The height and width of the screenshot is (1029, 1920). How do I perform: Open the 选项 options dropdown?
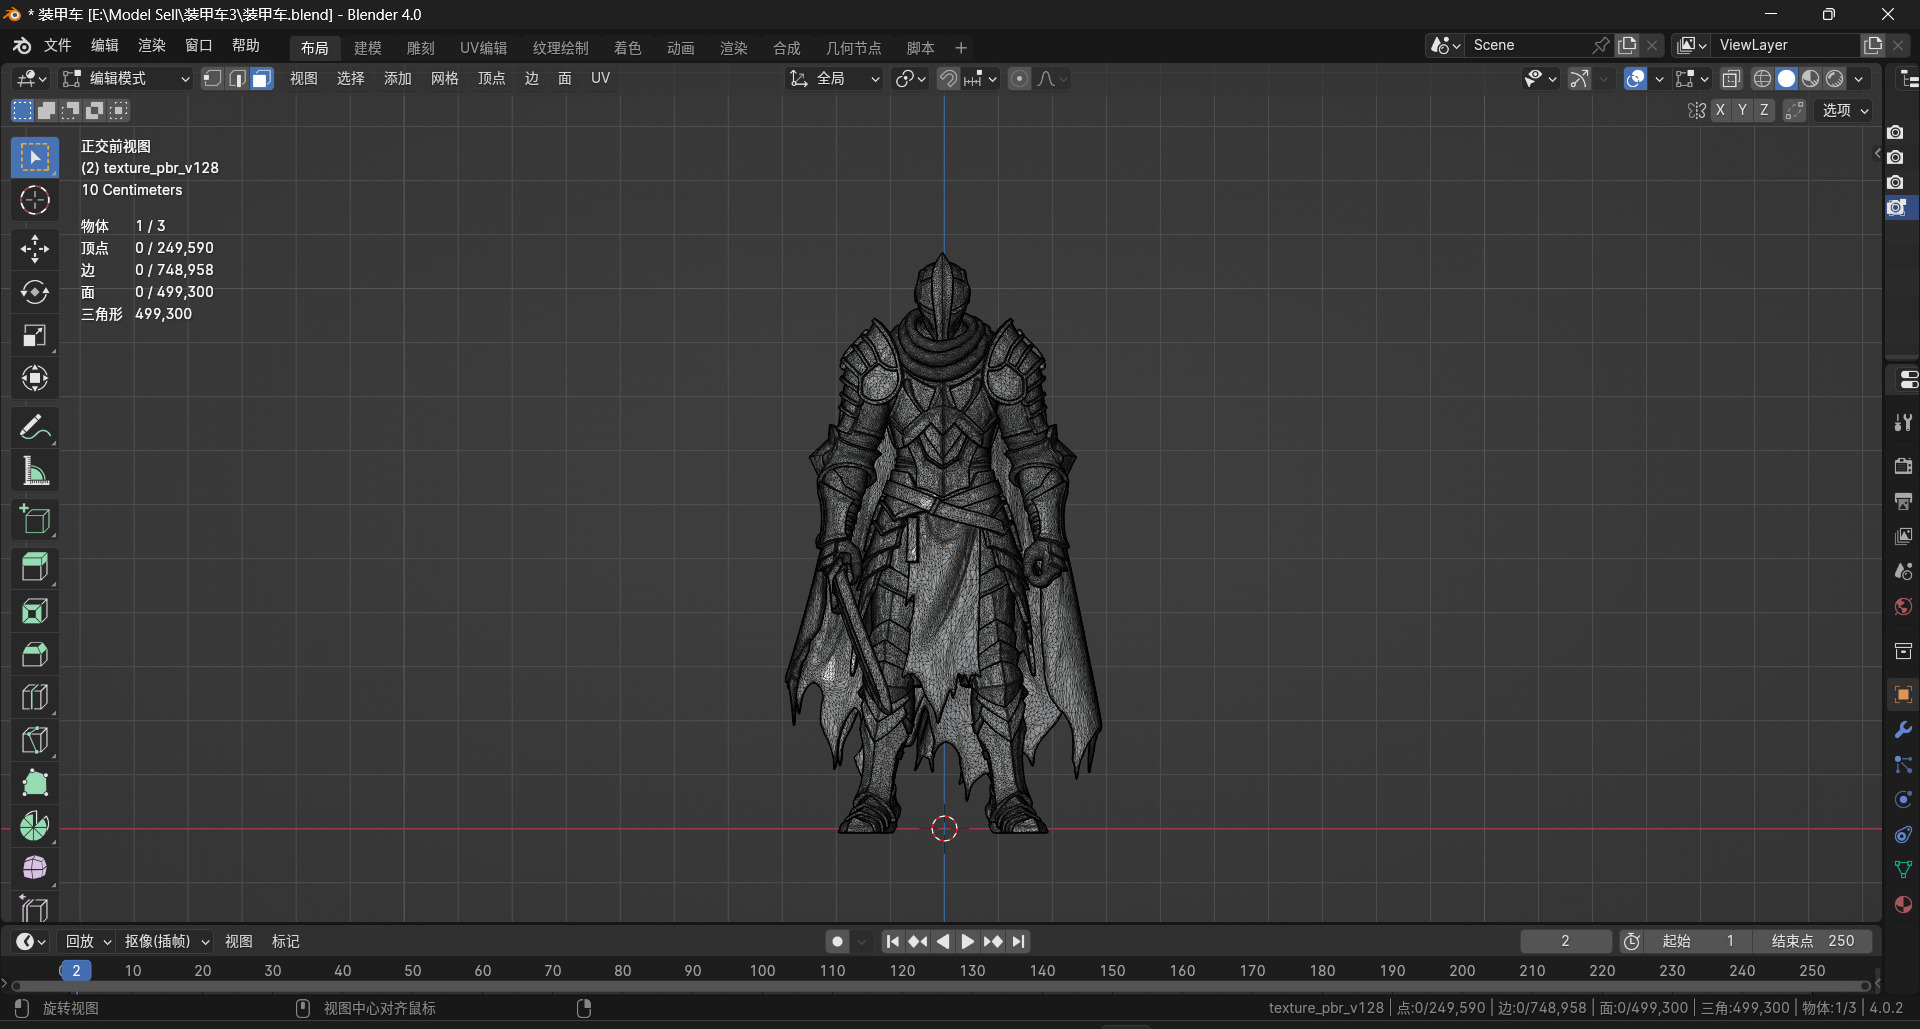pyautogui.click(x=1845, y=110)
